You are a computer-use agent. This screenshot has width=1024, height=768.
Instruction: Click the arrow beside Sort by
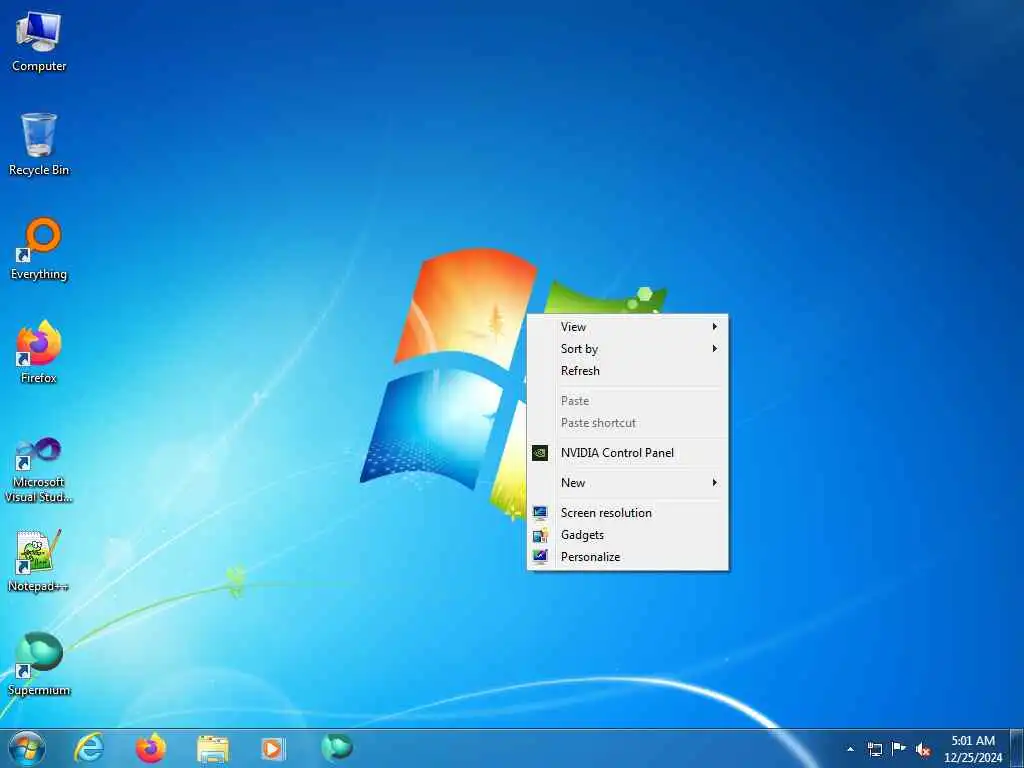pyautogui.click(x=714, y=349)
